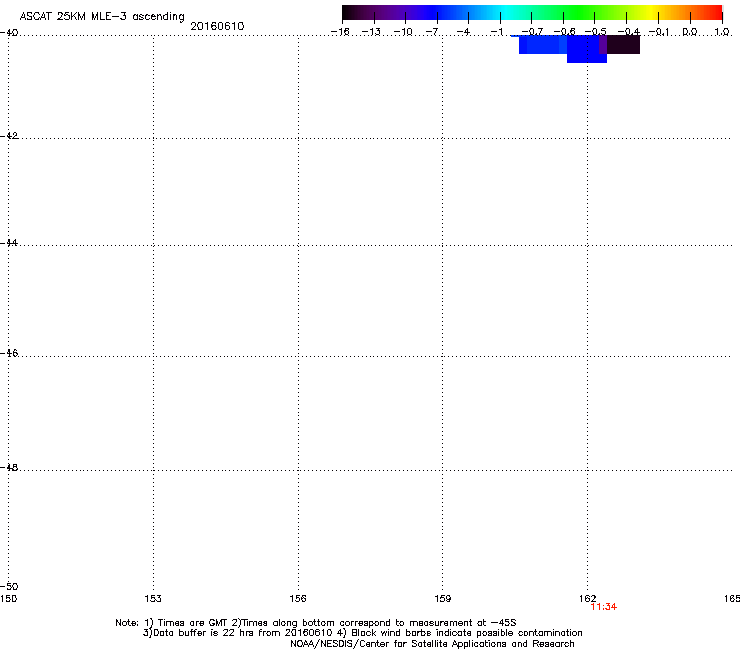Click the latitude label -42
The image size is (740, 650).
point(9,136)
